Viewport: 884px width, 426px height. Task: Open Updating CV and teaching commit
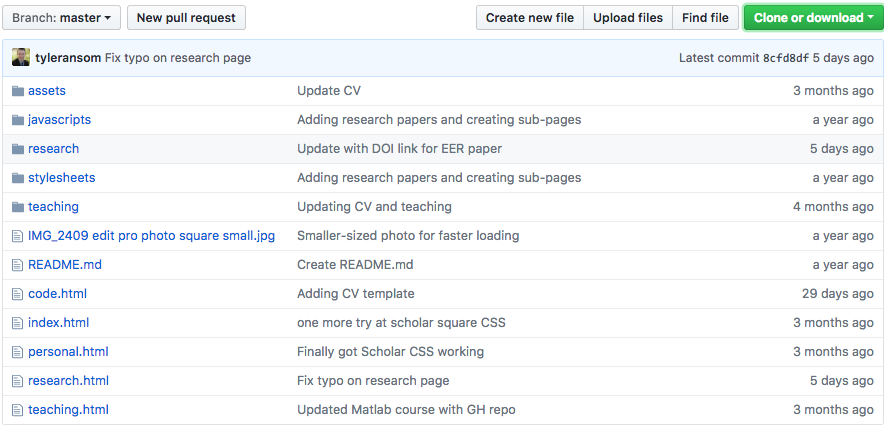(x=374, y=207)
